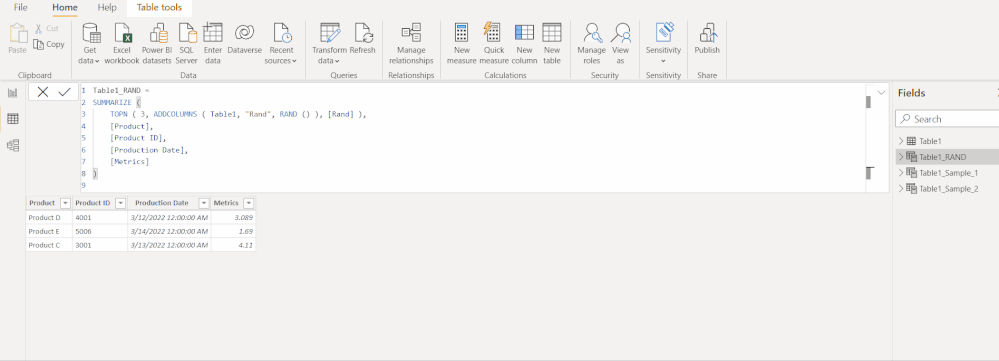Open the Product column filter dropdown
This screenshot has height=361, width=999.
(65, 203)
